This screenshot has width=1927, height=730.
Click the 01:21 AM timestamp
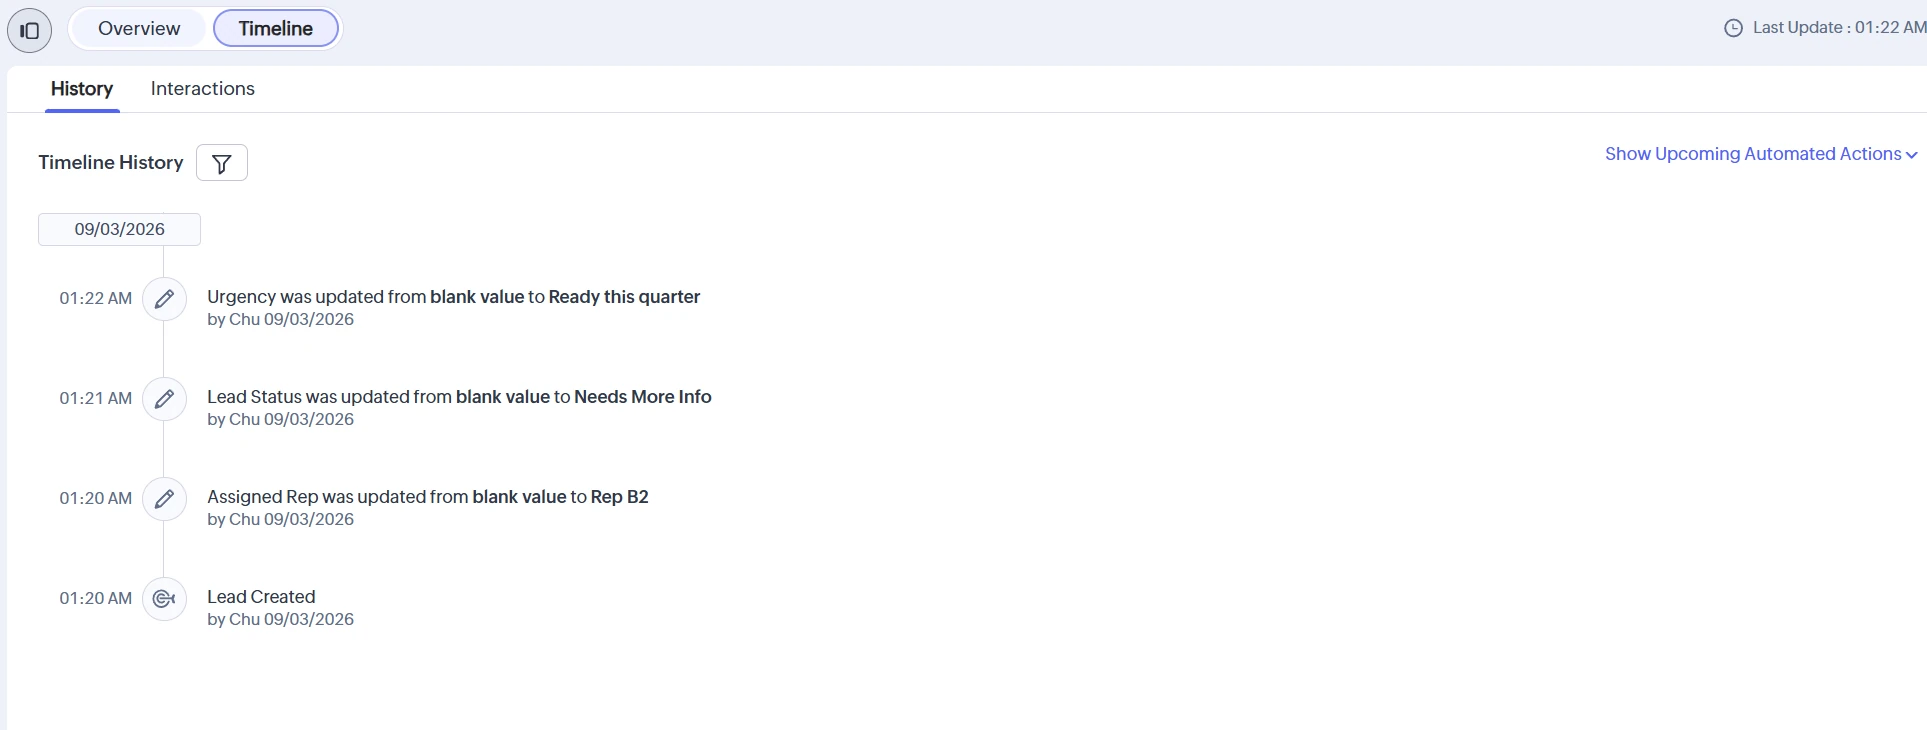tap(96, 398)
